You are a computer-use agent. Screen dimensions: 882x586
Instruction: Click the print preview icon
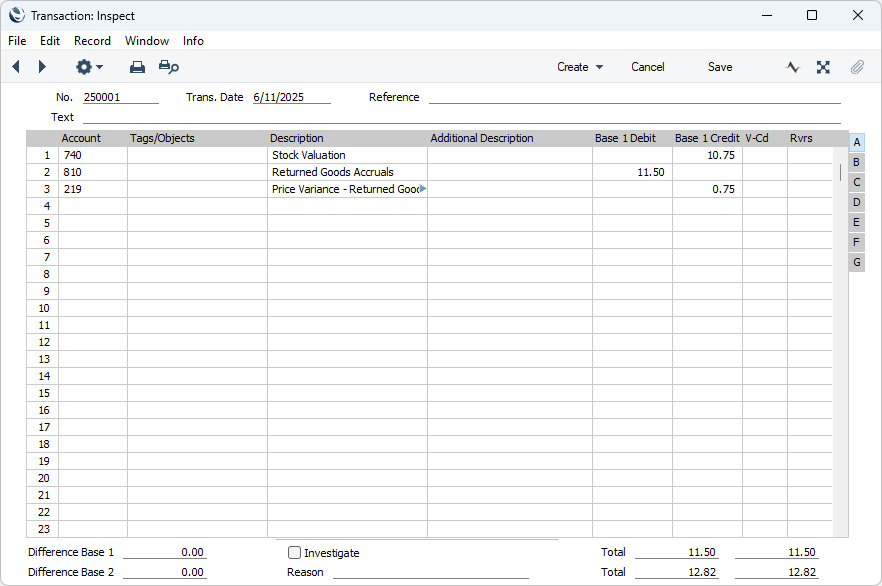[x=169, y=67]
